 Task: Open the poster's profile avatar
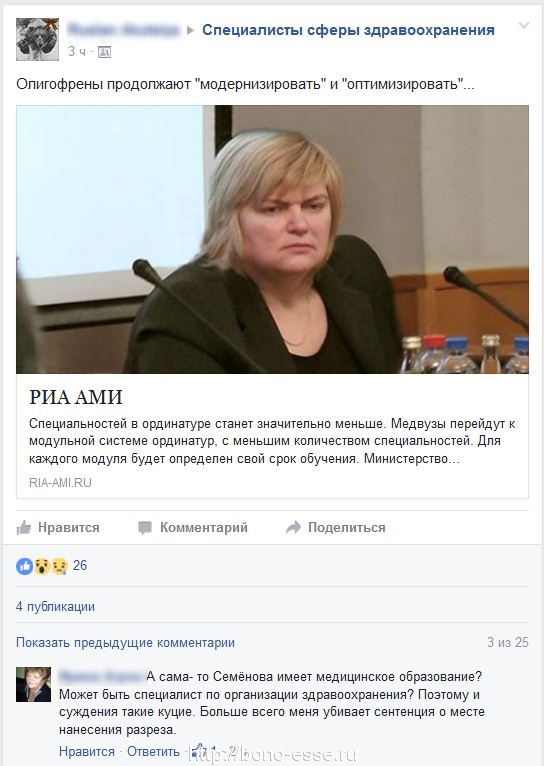coord(37,39)
